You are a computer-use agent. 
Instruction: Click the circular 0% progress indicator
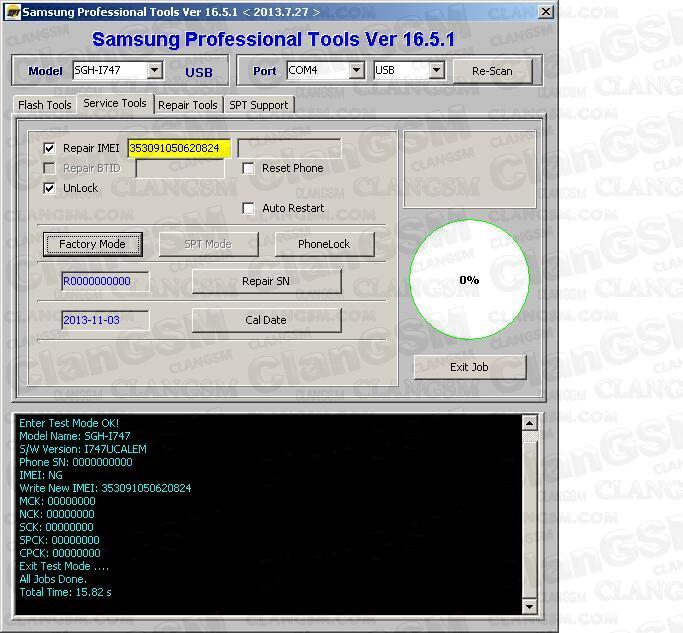click(469, 280)
